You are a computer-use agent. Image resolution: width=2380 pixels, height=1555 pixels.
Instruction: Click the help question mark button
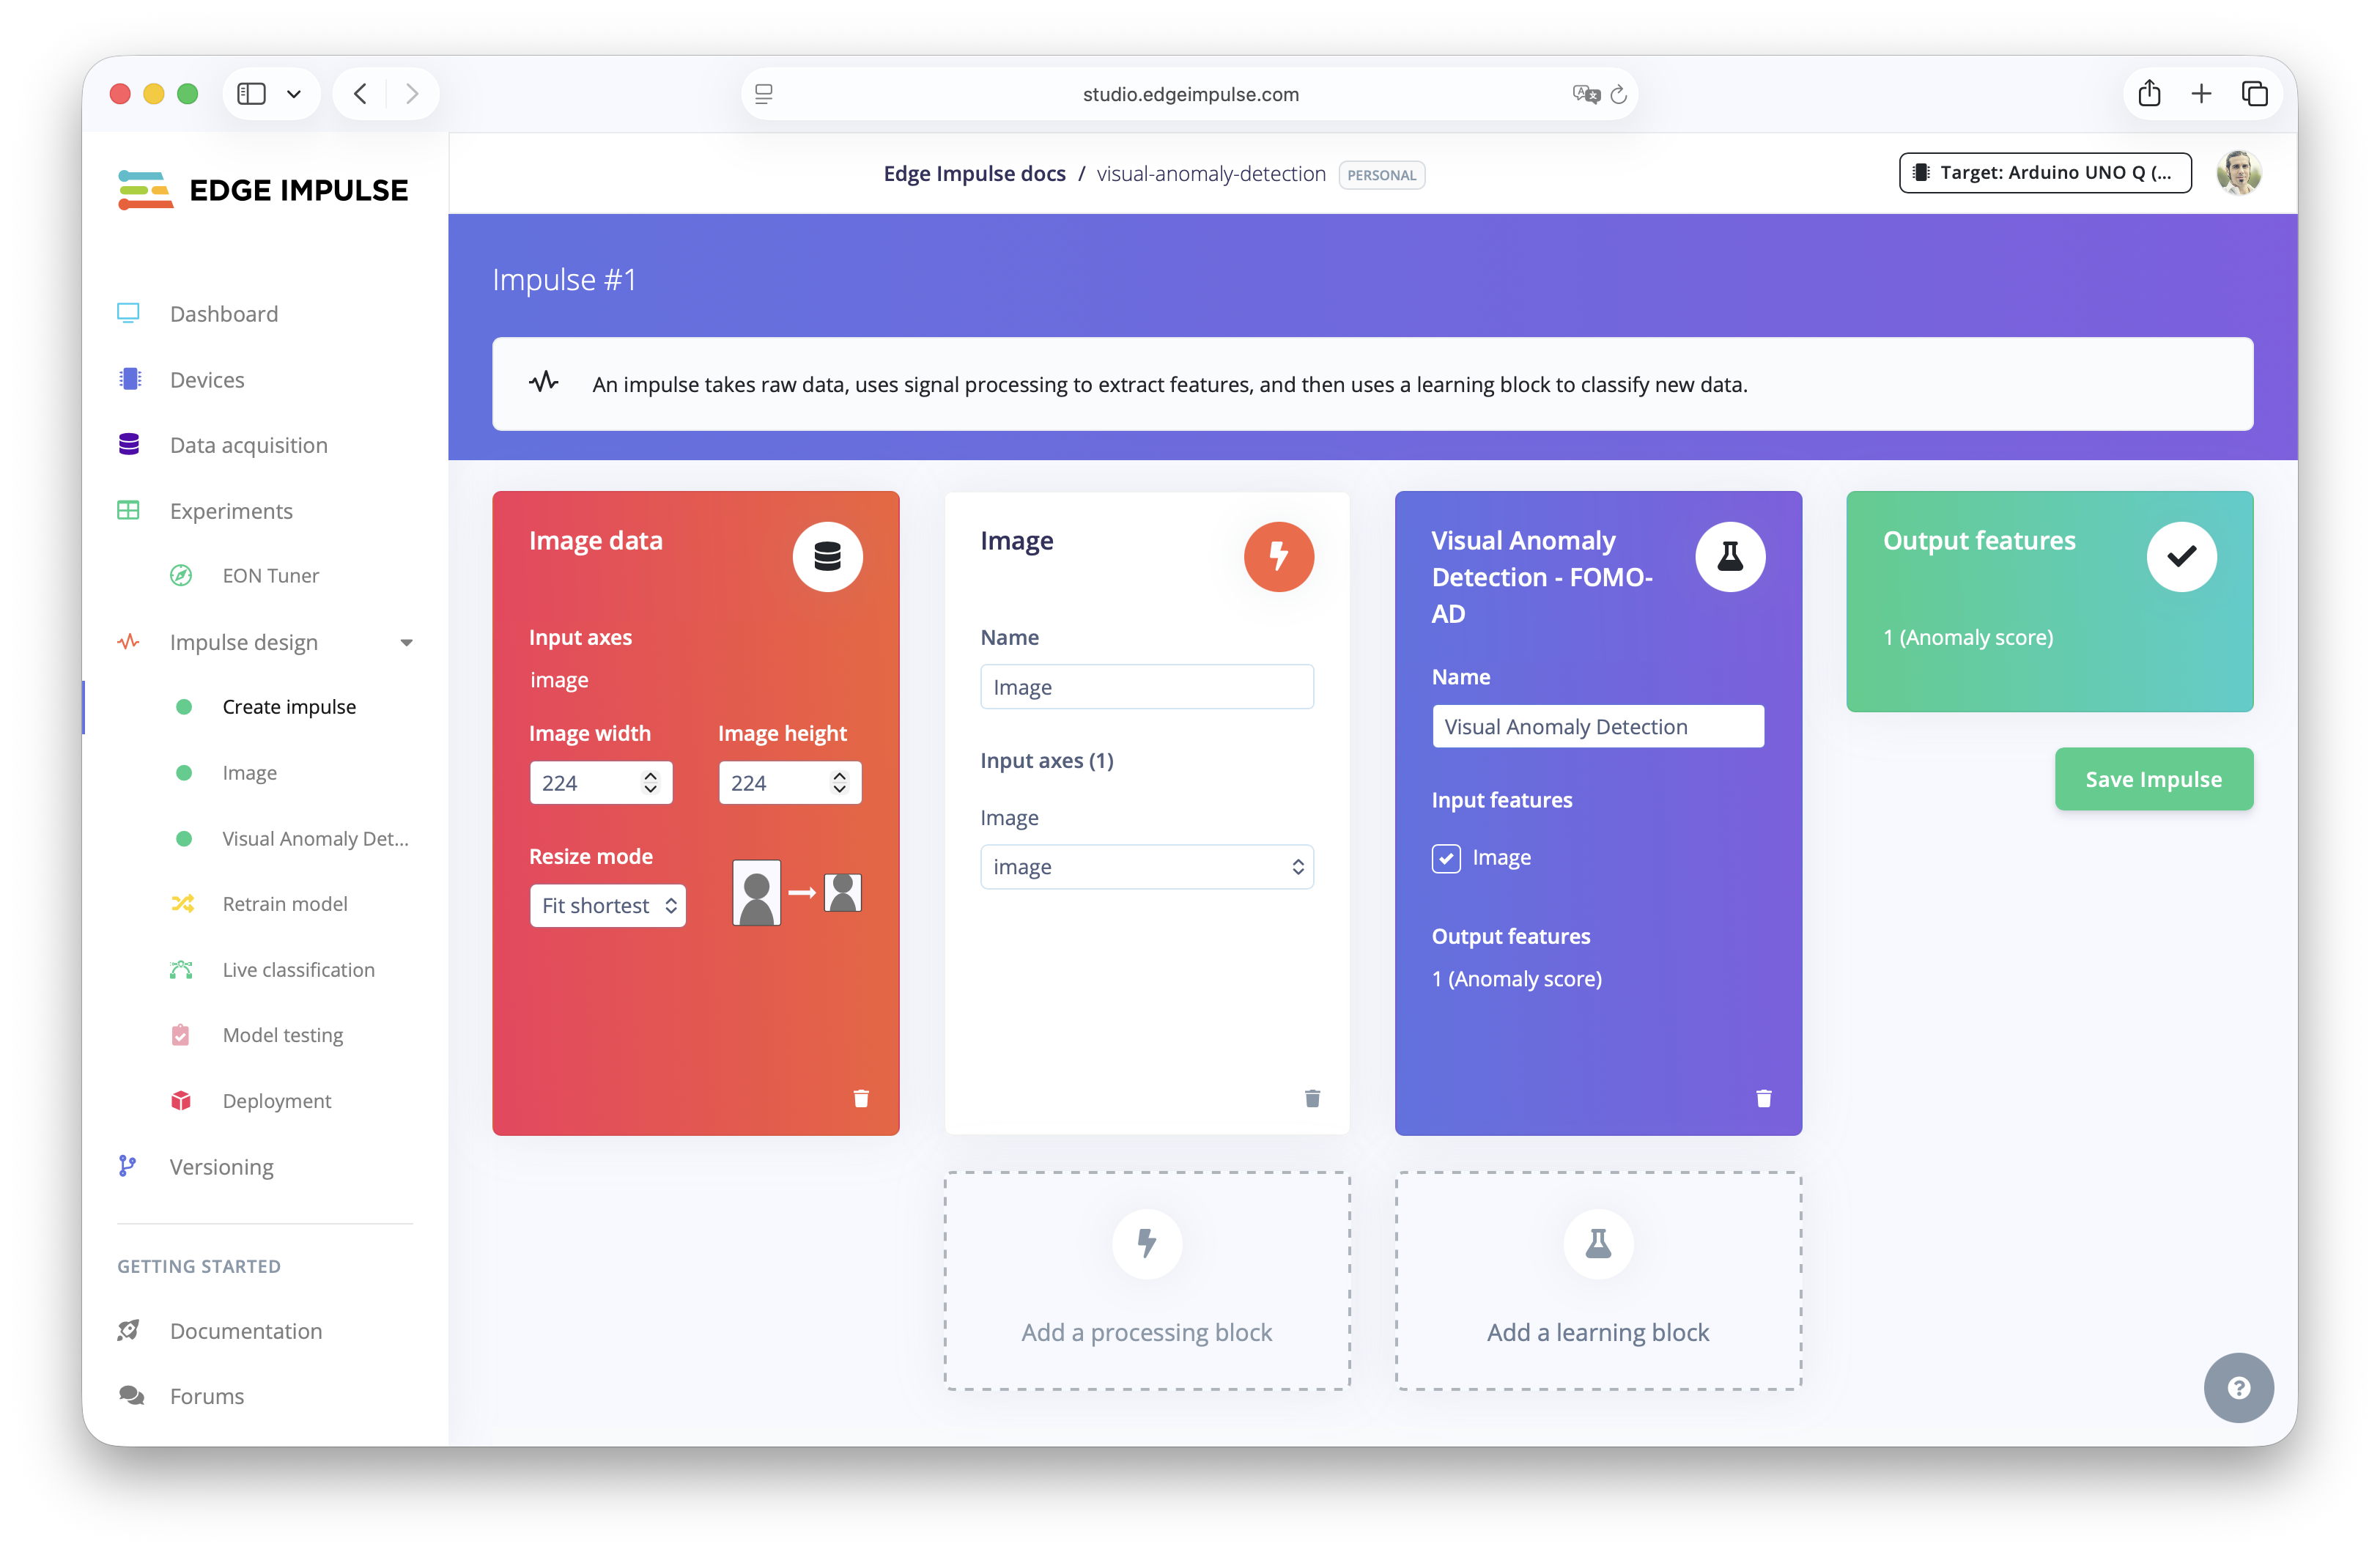tap(2238, 1387)
